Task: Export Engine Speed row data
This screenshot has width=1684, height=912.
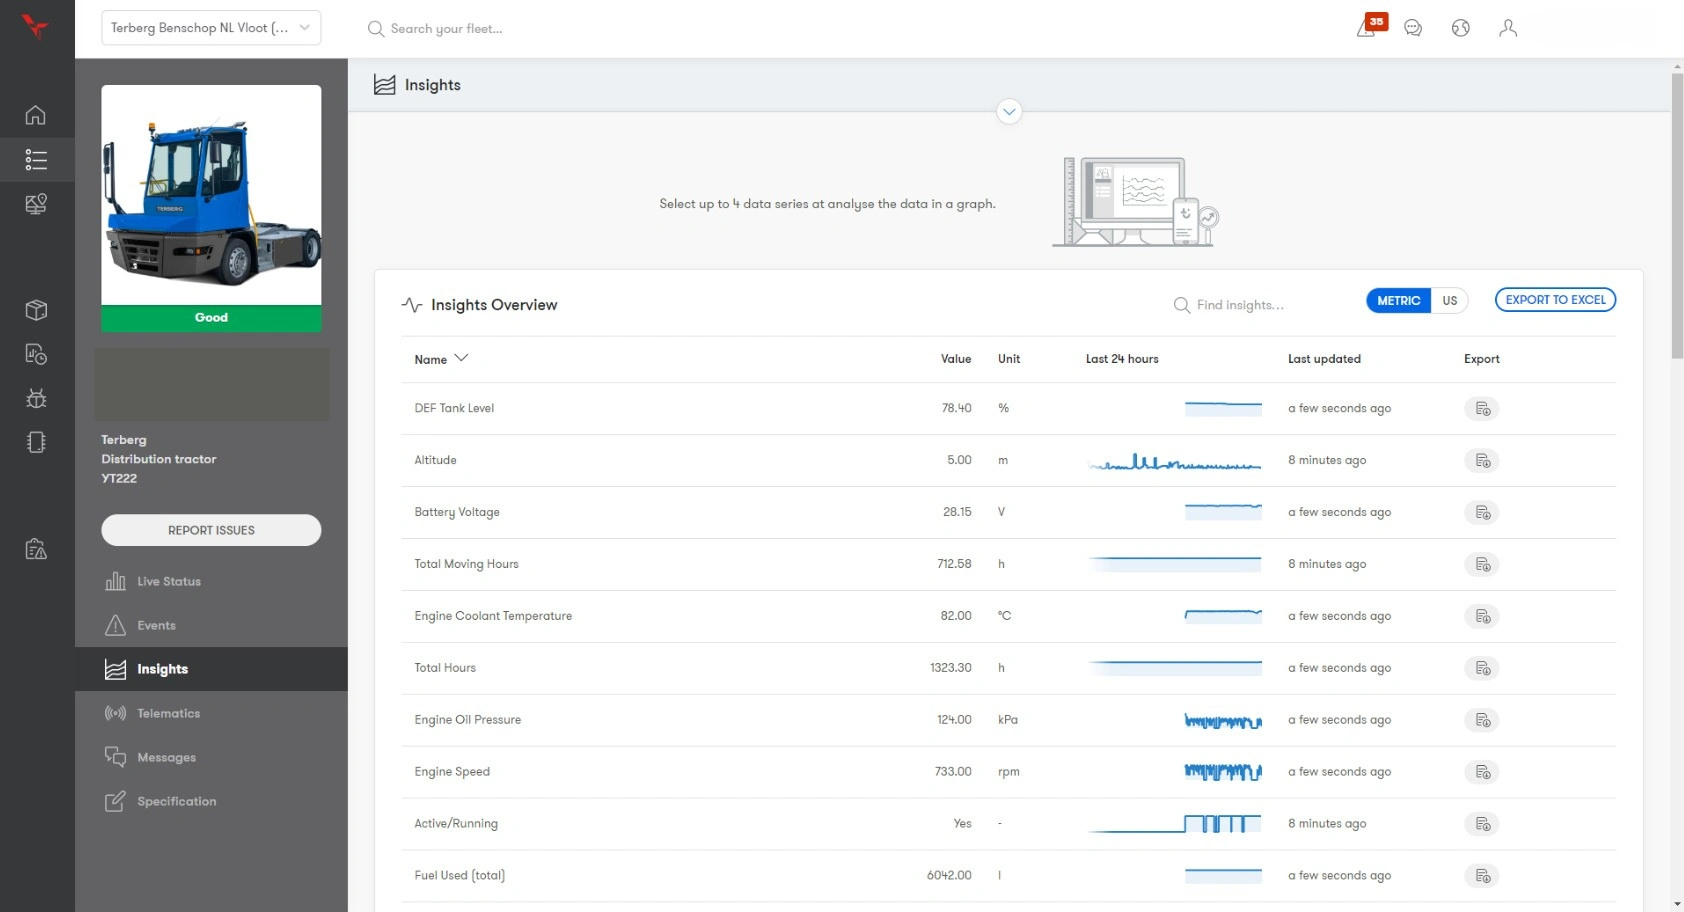Action: [1482, 773]
